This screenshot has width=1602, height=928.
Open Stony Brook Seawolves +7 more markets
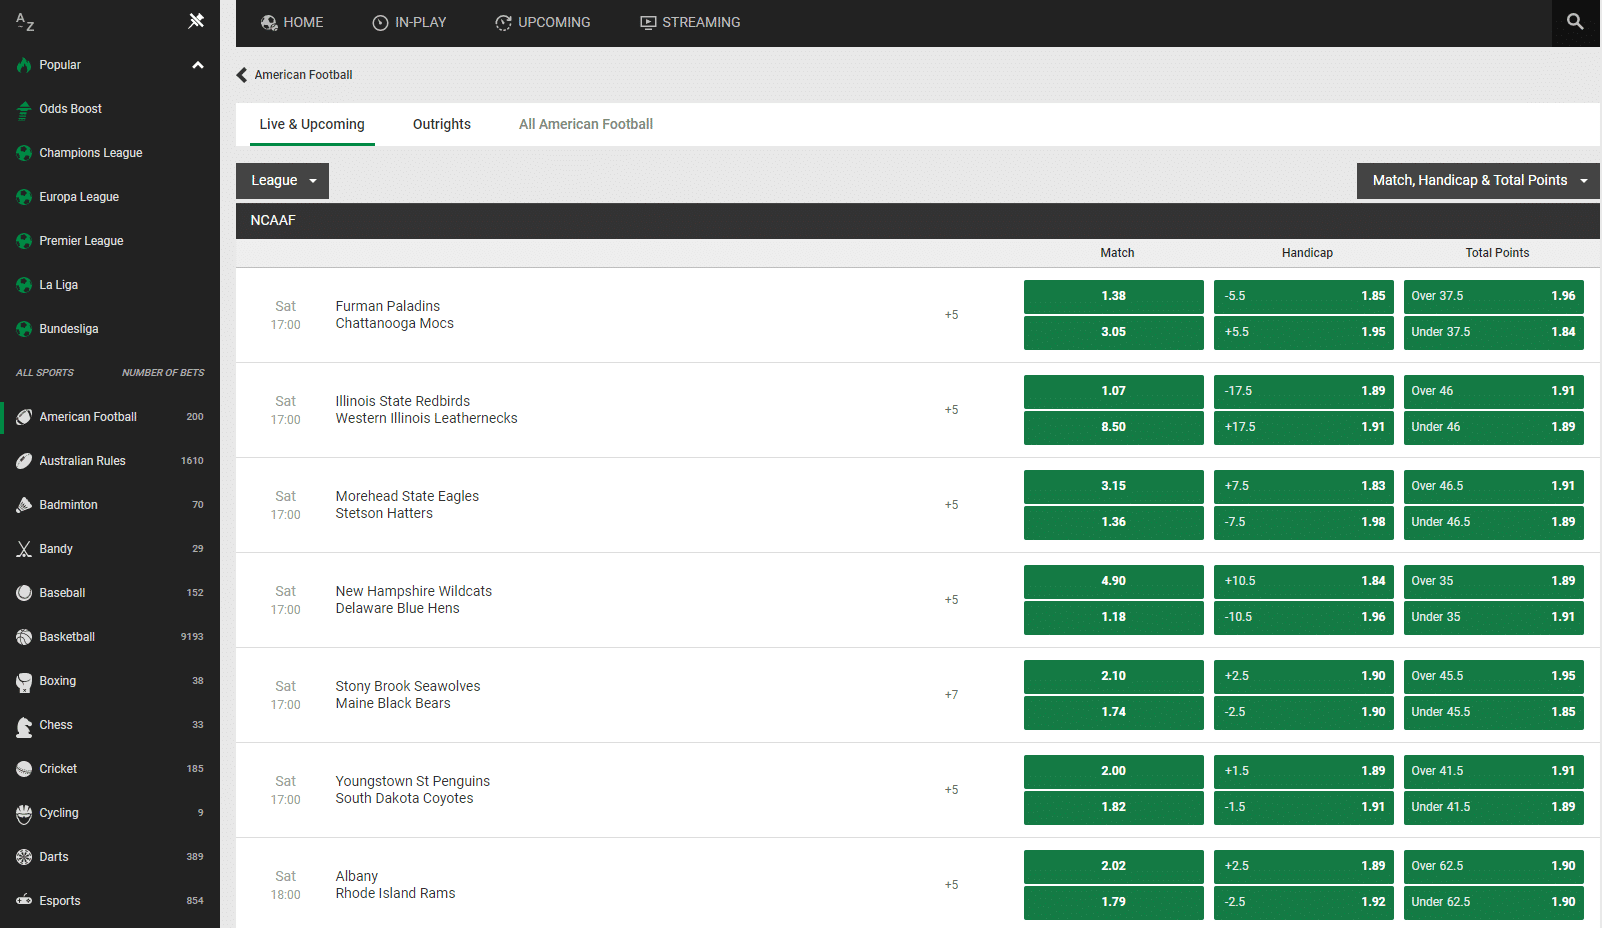pyautogui.click(x=951, y=695)
